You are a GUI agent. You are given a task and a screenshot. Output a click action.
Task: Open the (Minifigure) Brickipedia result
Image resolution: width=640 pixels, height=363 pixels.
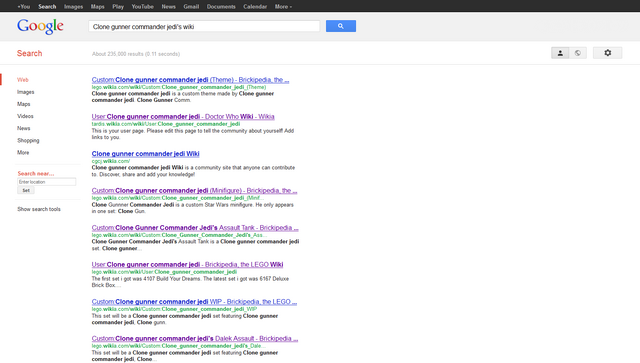pyautogui.click(x=194, y=191)
